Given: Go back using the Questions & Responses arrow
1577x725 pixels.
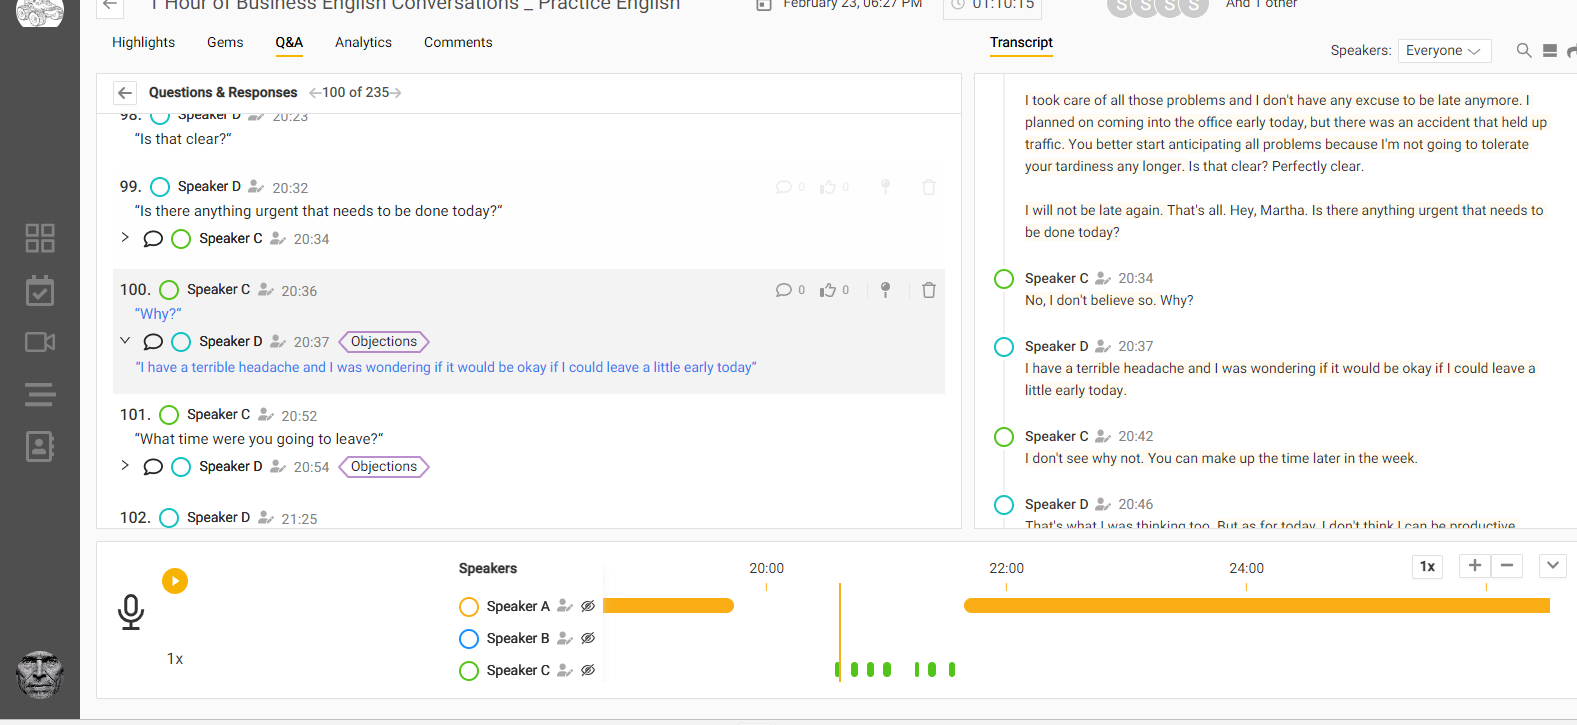Looking at the screenshot, I should (125, 93).
